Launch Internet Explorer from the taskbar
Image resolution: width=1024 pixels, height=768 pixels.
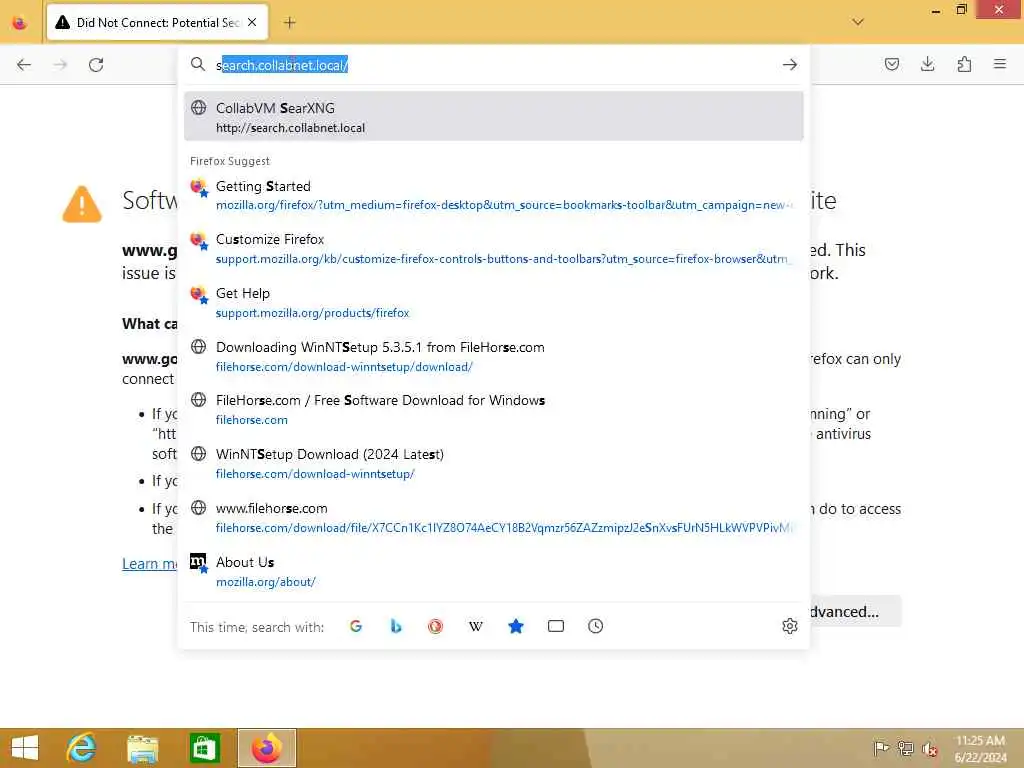[x=82, y=748]
